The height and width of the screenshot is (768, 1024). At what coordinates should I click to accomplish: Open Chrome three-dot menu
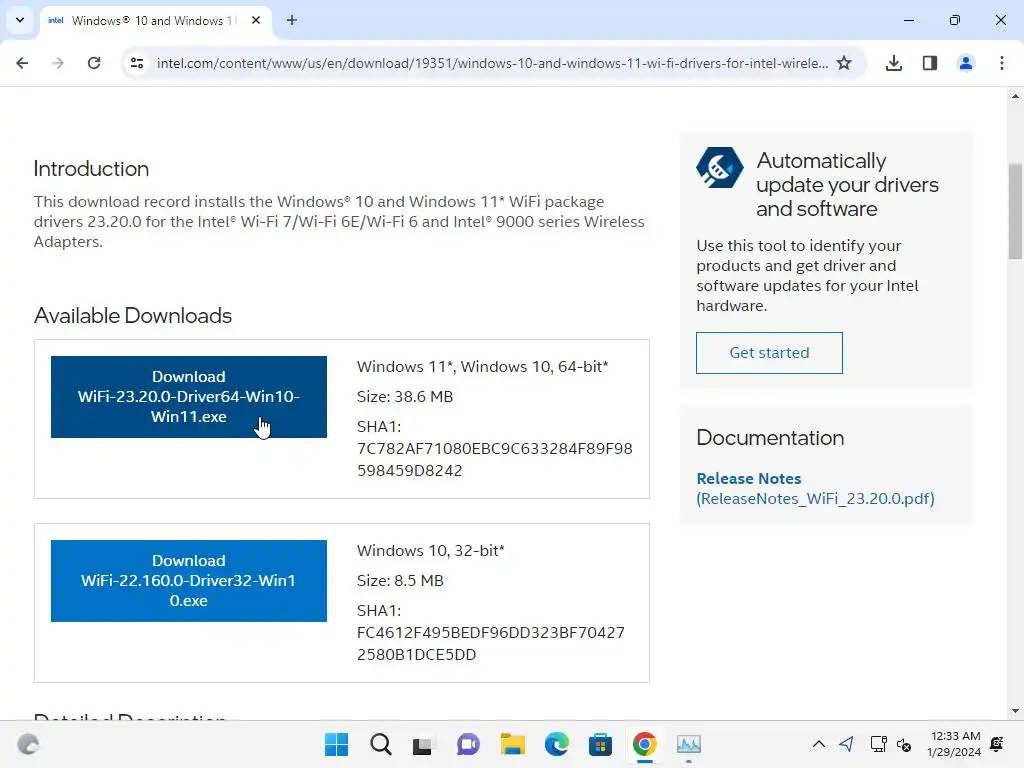[1002, 63]
